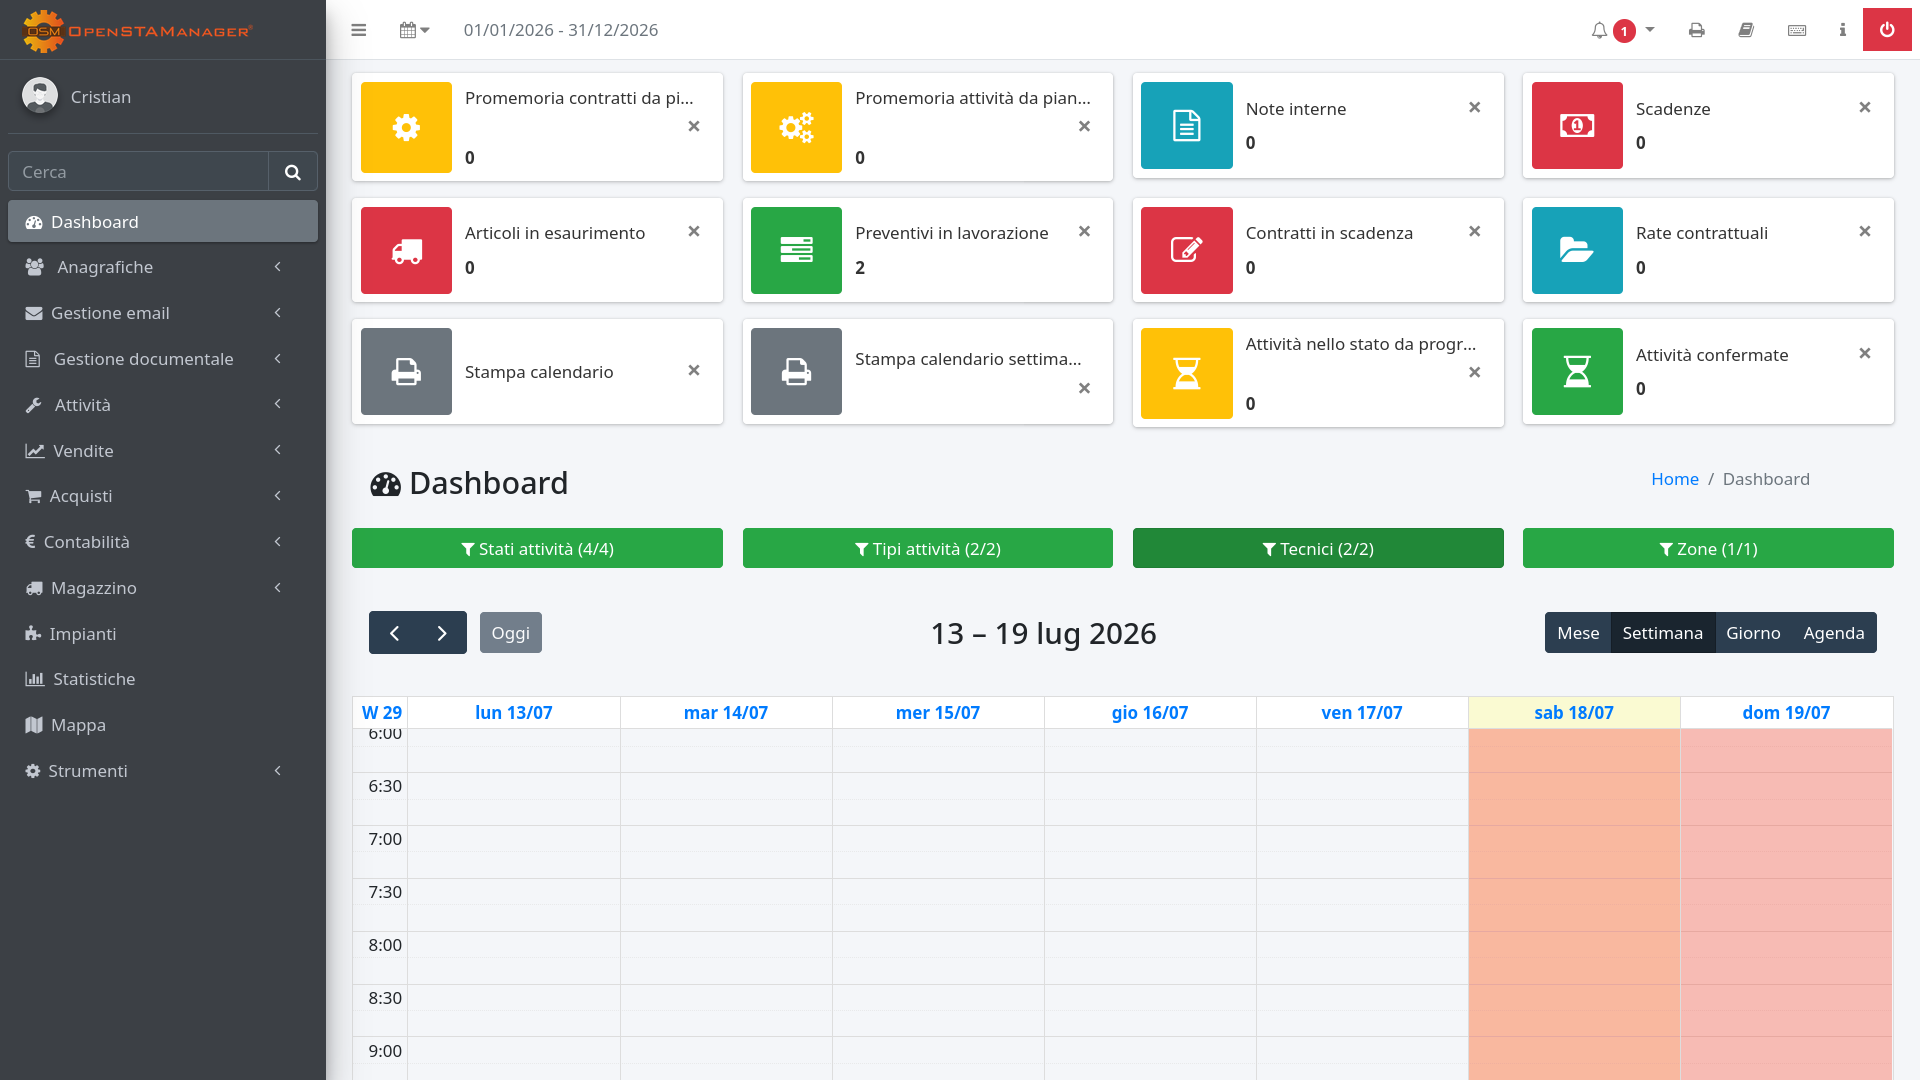
Task: Open the Tipi attività filter
Action: click(927, 548)
